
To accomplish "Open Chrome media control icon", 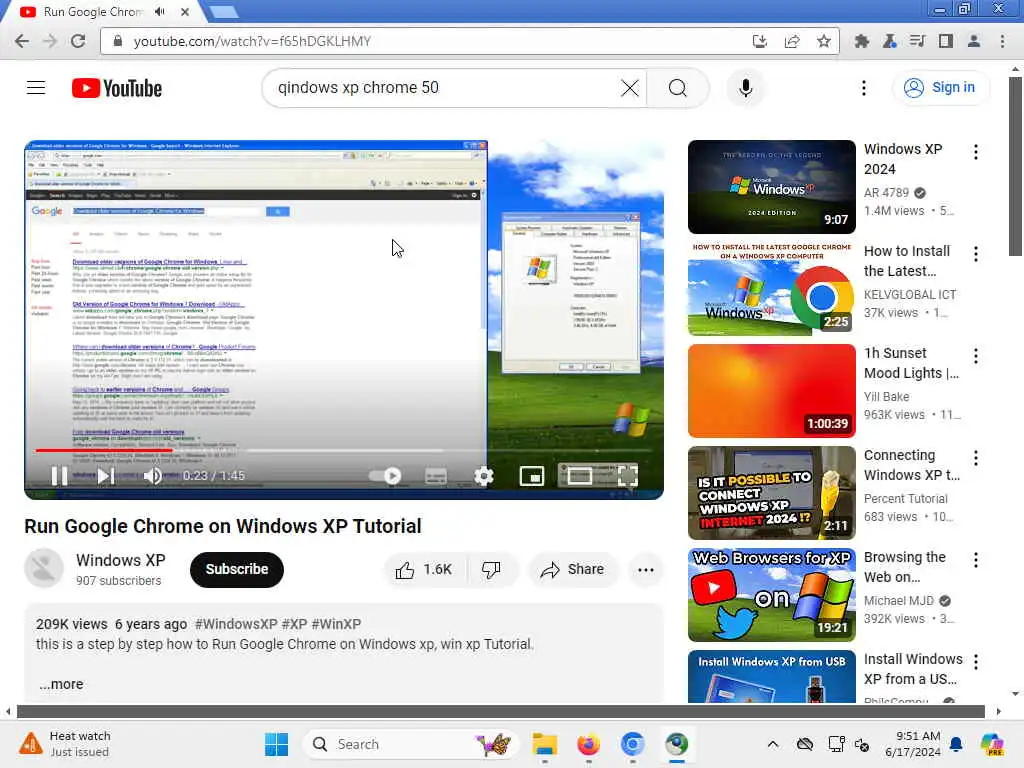I will coord(917,41).
